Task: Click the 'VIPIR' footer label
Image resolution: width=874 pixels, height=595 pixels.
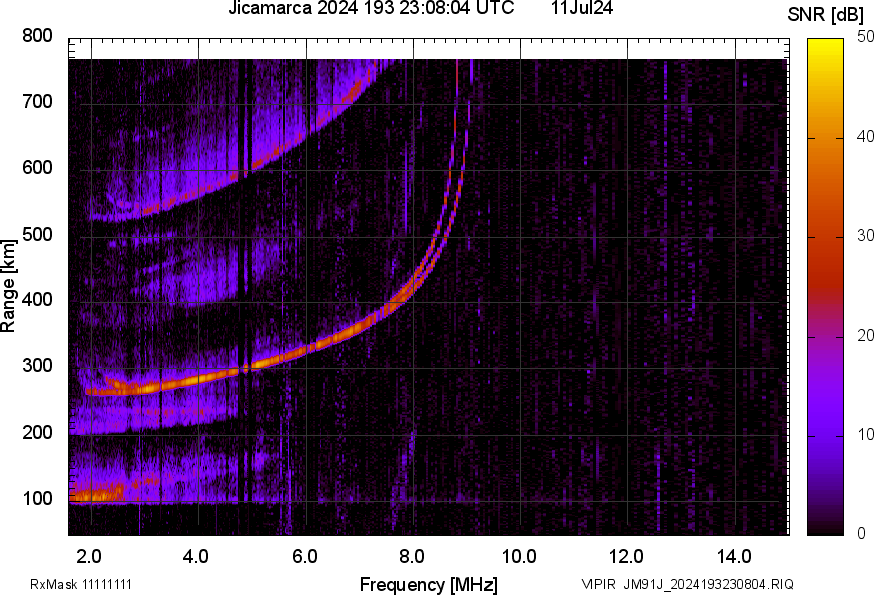Action: [x=599, y=584]
